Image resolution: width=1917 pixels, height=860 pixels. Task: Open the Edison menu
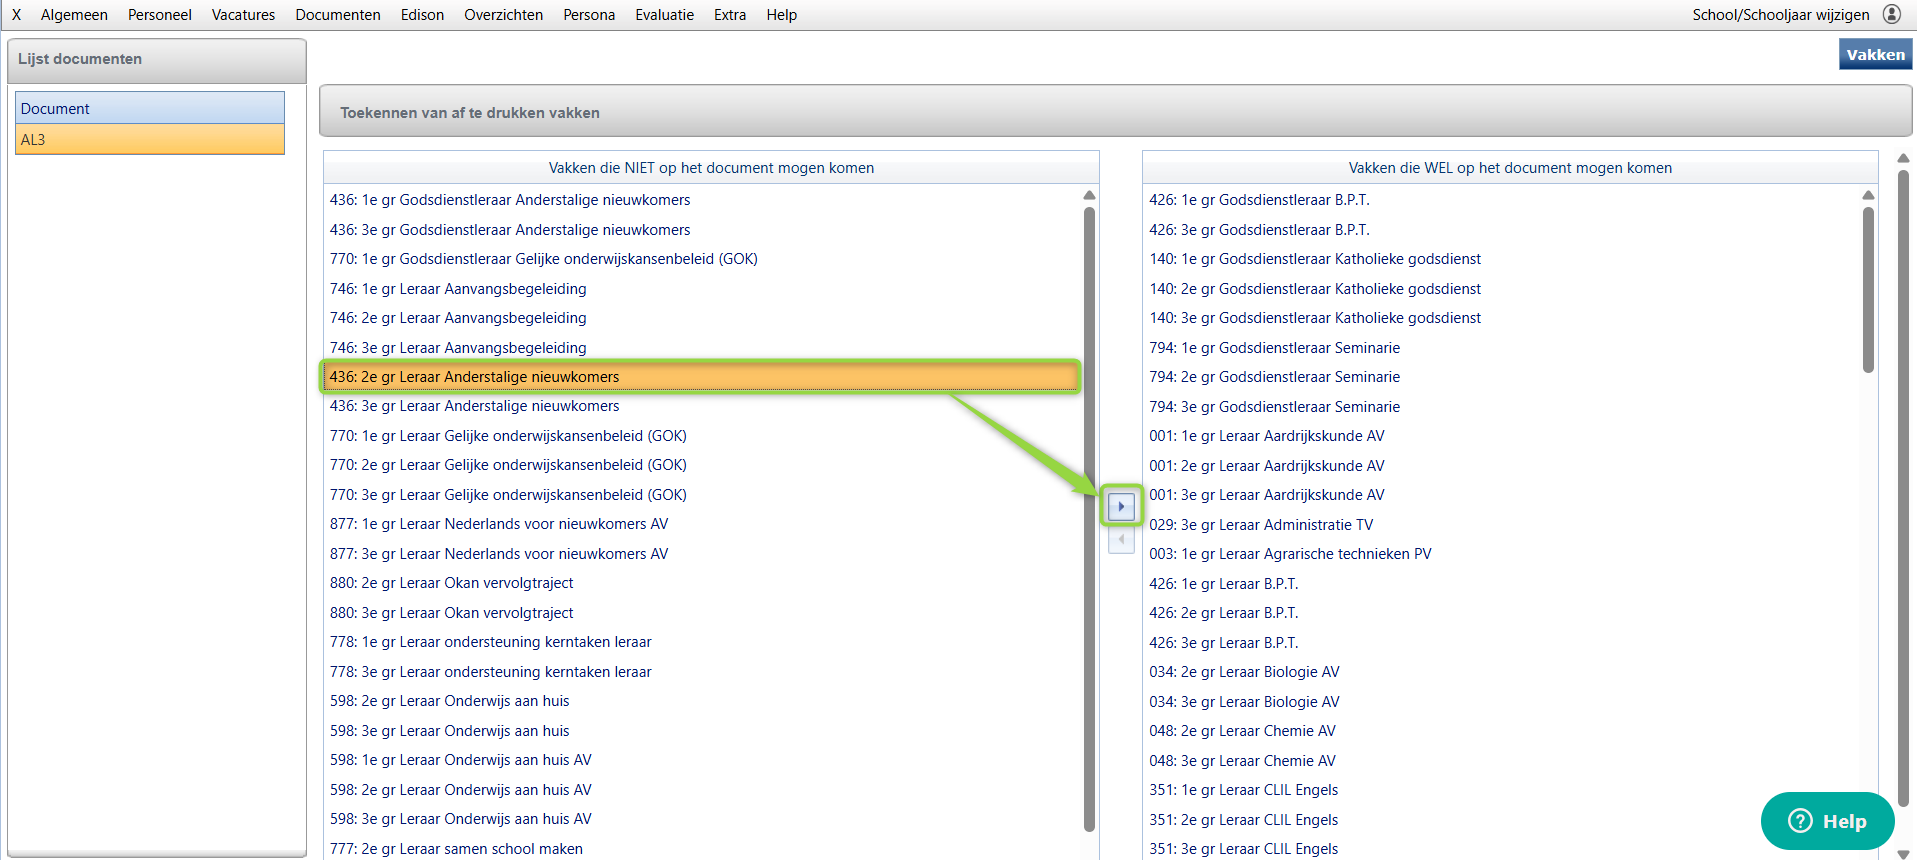pyautogui.click(x=422, y=15)
